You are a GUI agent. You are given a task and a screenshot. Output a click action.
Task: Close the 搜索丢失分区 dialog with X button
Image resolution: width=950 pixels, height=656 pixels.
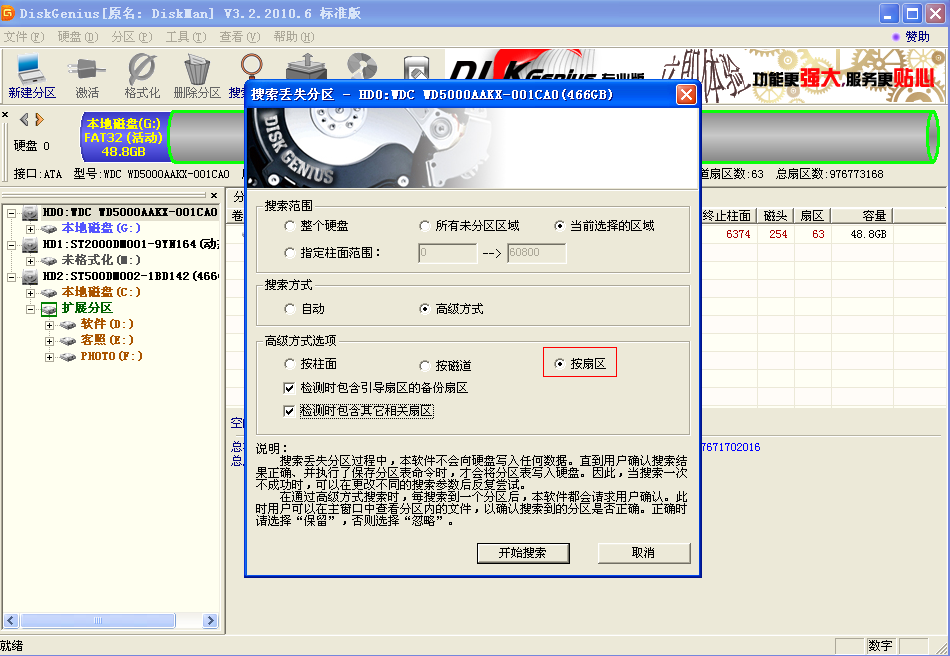[686, 94]
